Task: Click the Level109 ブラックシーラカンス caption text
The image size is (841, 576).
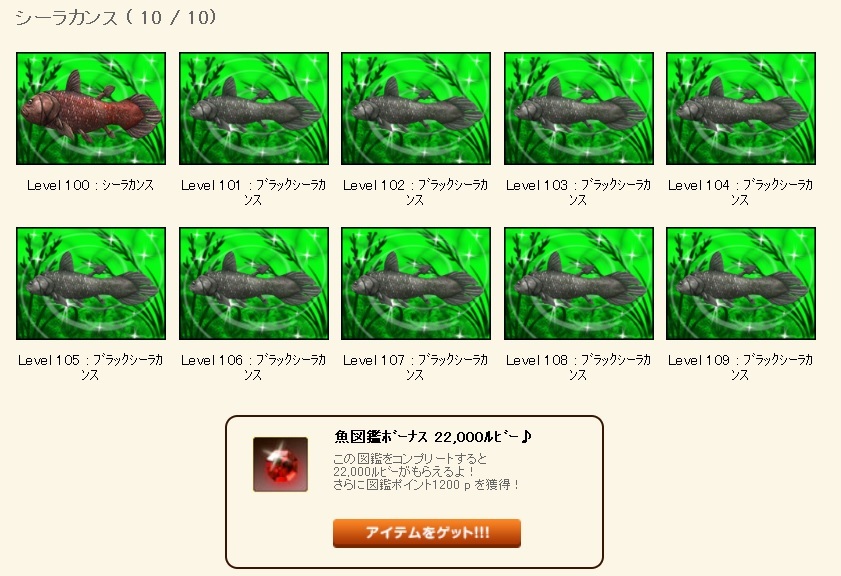Action: coord(740,367)
